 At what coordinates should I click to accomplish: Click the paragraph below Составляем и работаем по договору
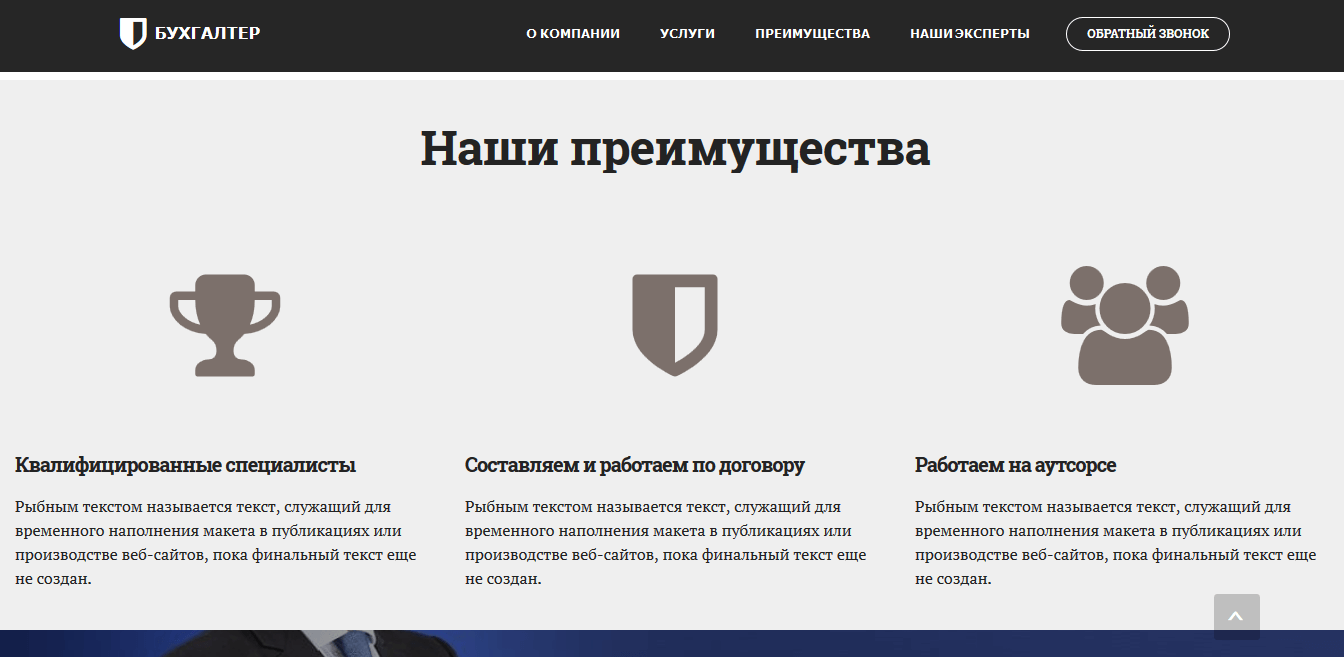coord(665,543)
